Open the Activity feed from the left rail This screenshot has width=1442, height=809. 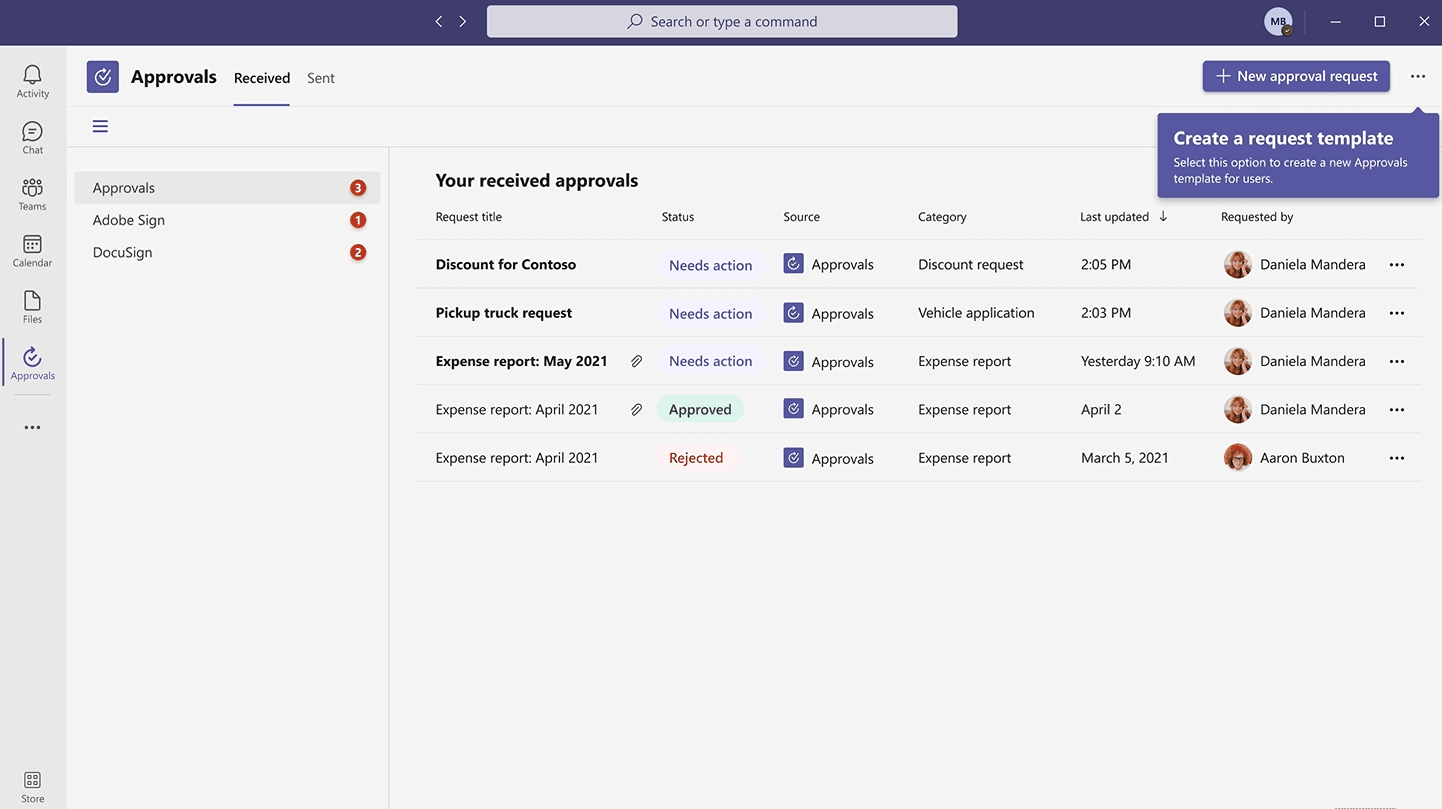(x=31, y=78)
